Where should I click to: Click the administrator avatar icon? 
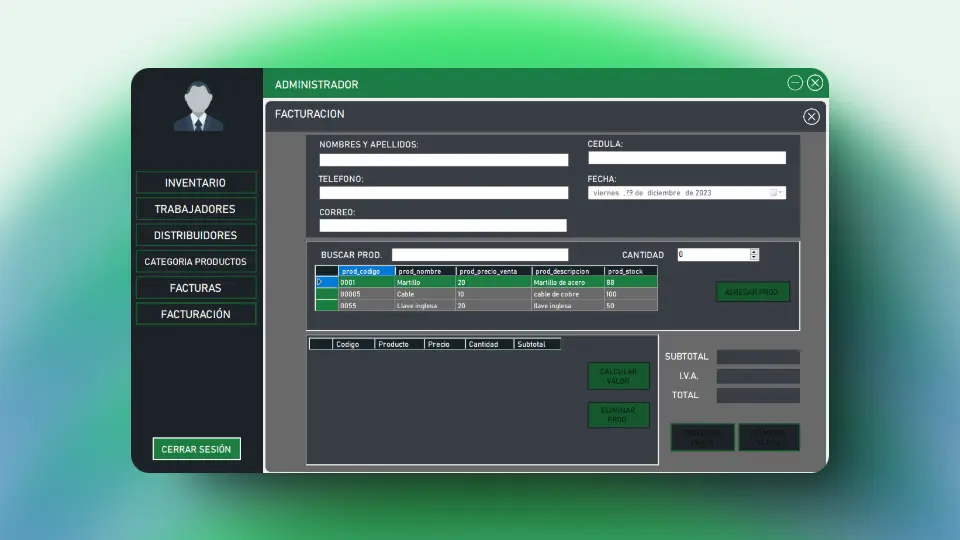(198, 107)
